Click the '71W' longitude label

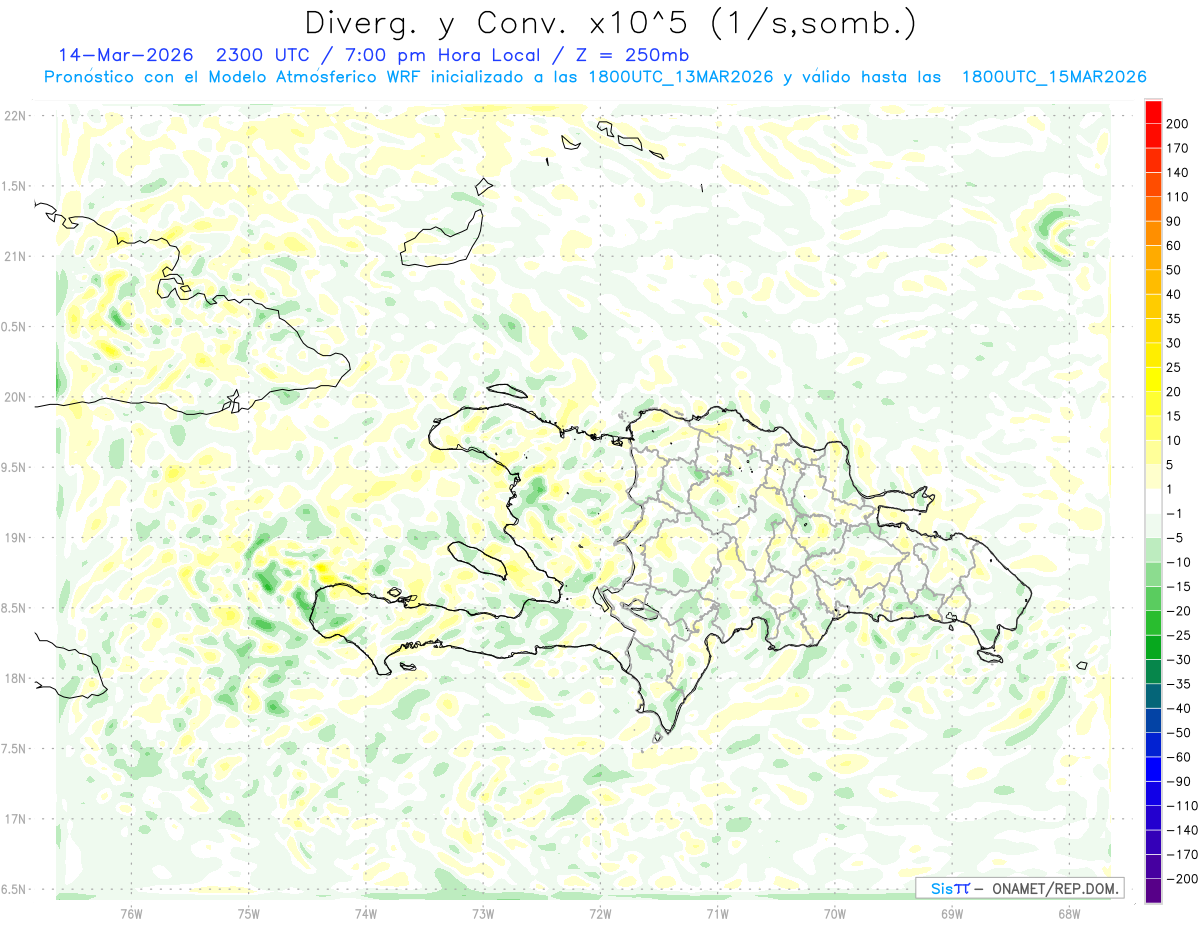coord(717,912)
